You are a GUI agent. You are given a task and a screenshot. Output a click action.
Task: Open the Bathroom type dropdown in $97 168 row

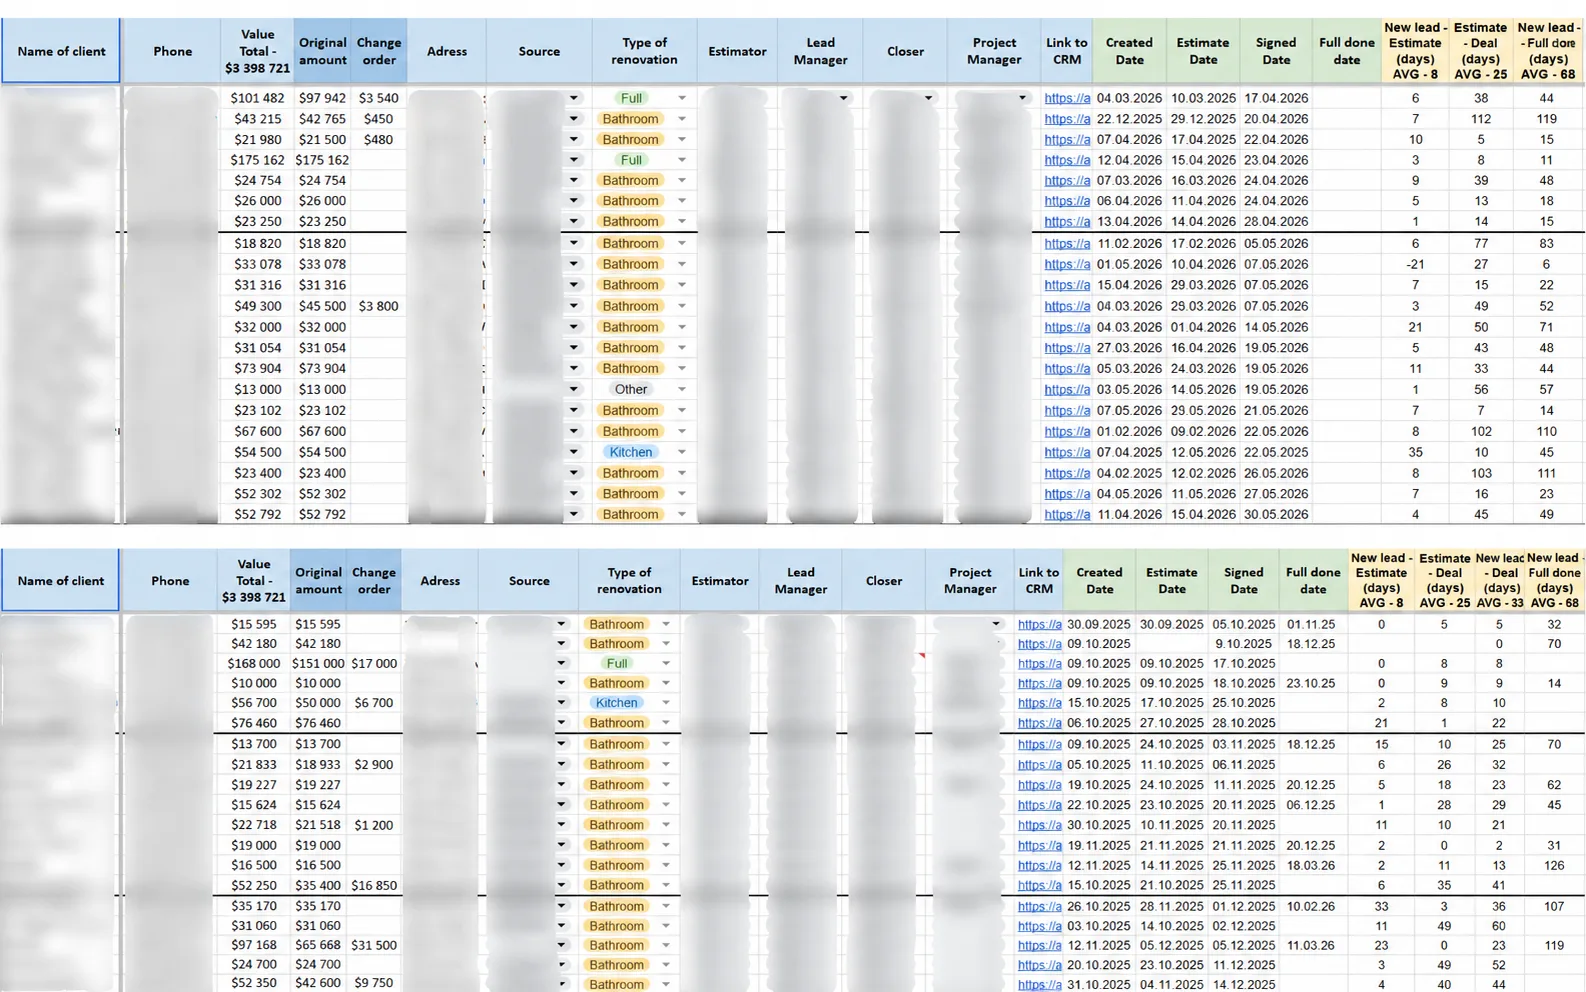point(666,945)
